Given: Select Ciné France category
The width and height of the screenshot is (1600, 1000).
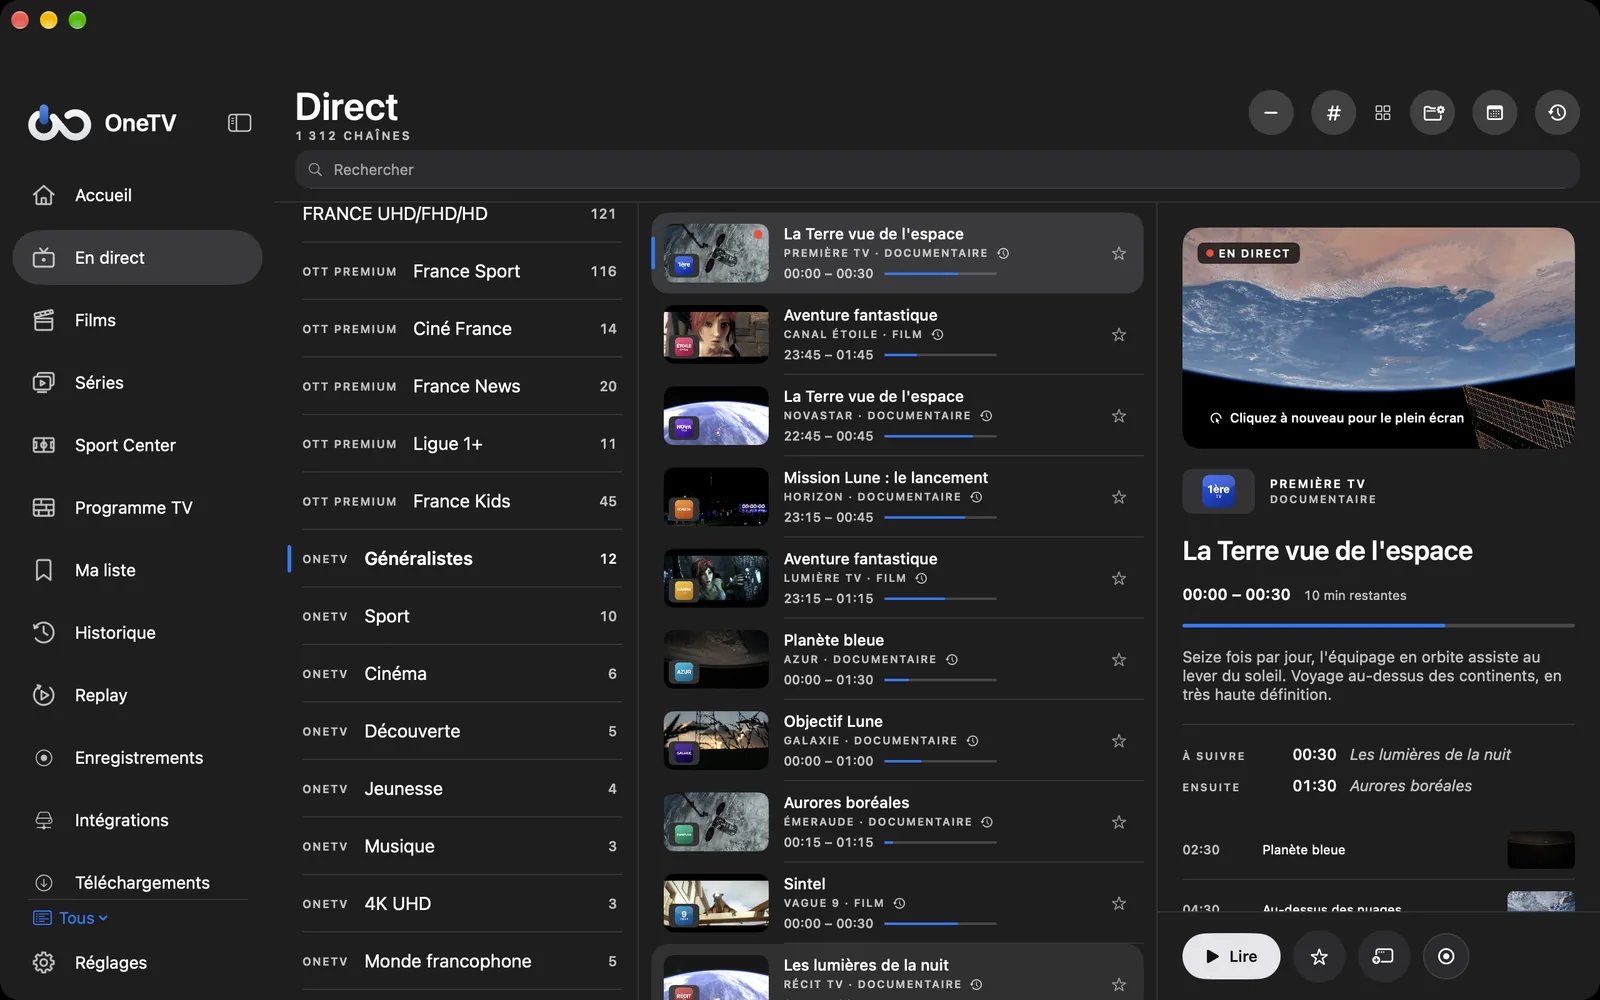Looking at the screenshot, I should [460, 329].
